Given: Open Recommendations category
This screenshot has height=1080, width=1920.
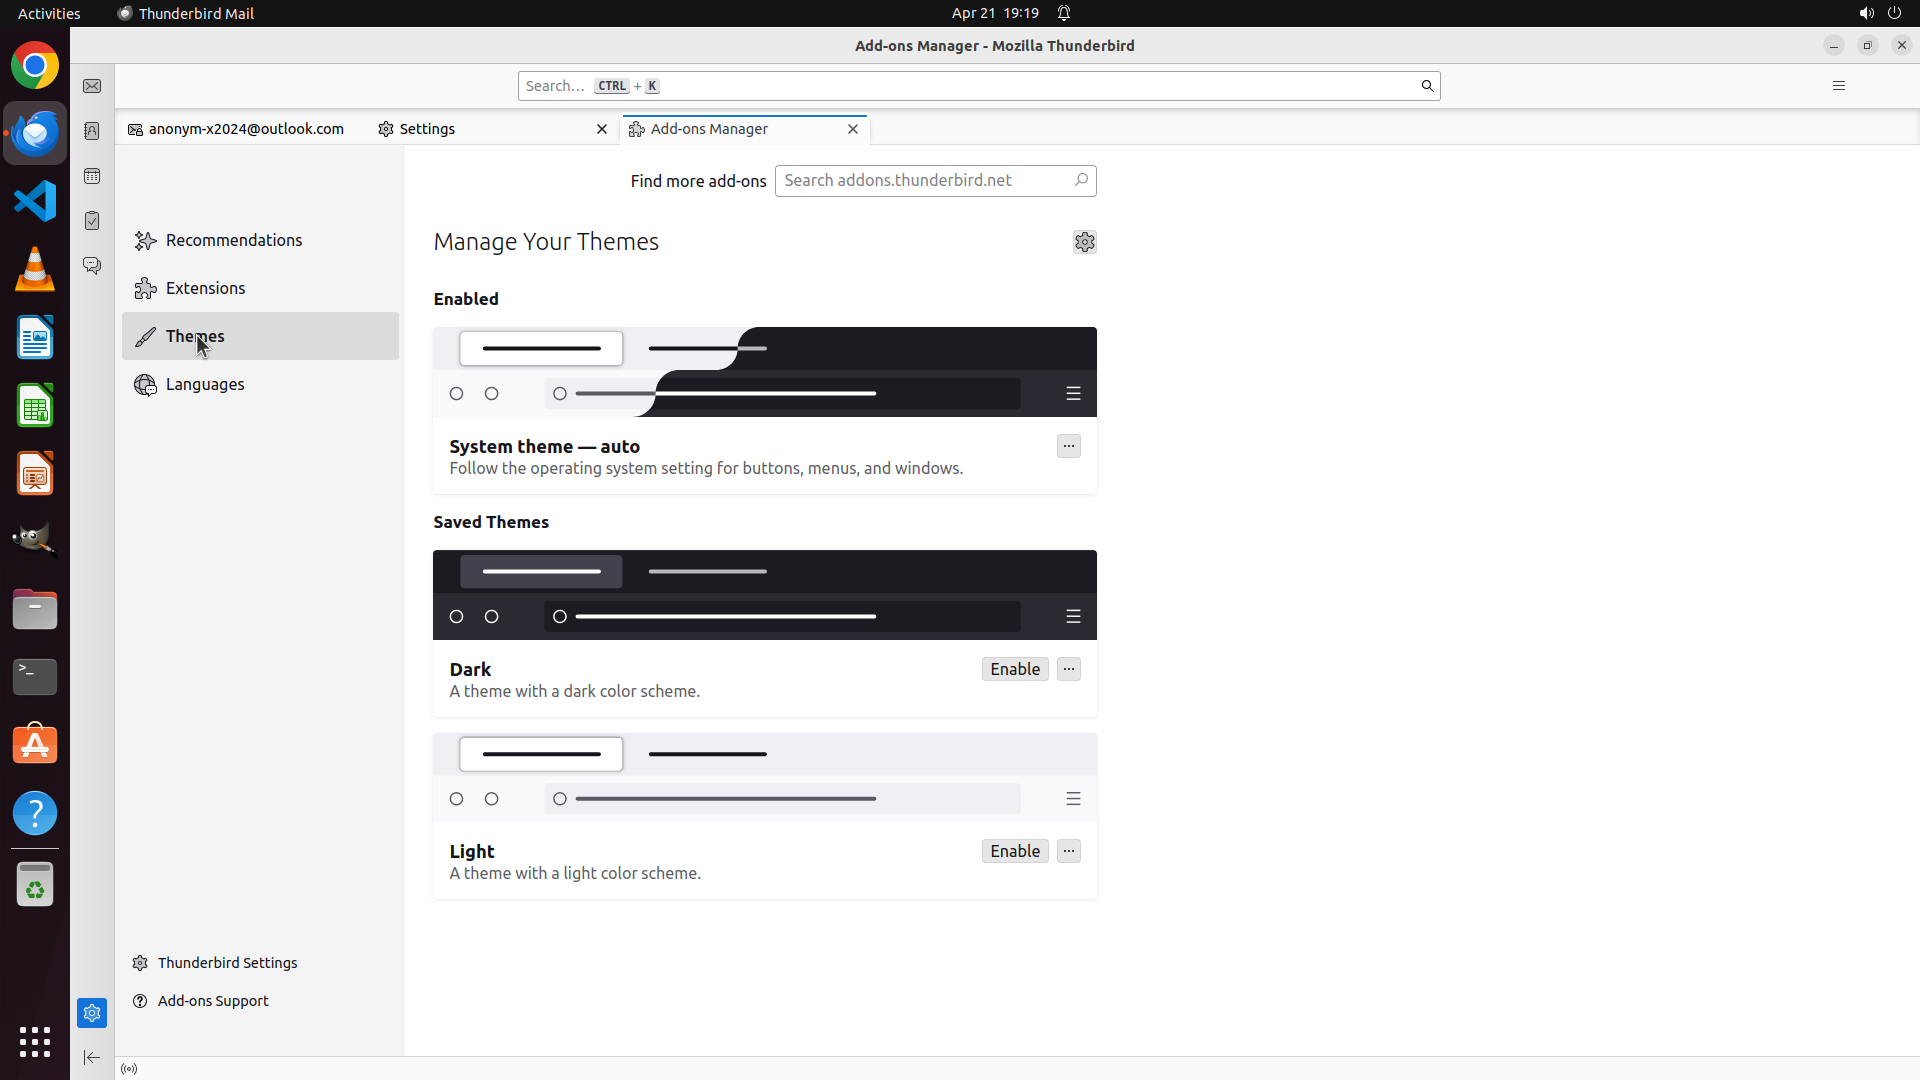Looking at the screenshot, I should coord(260,240).
